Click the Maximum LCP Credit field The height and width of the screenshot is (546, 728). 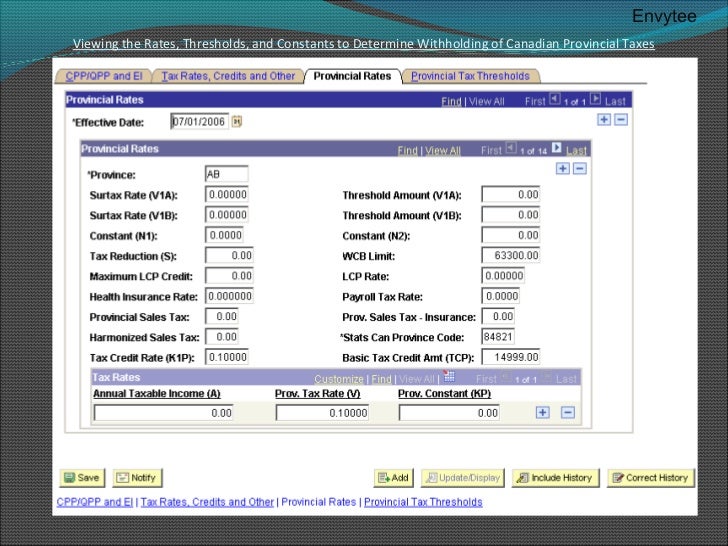click(x=229, y=276)
